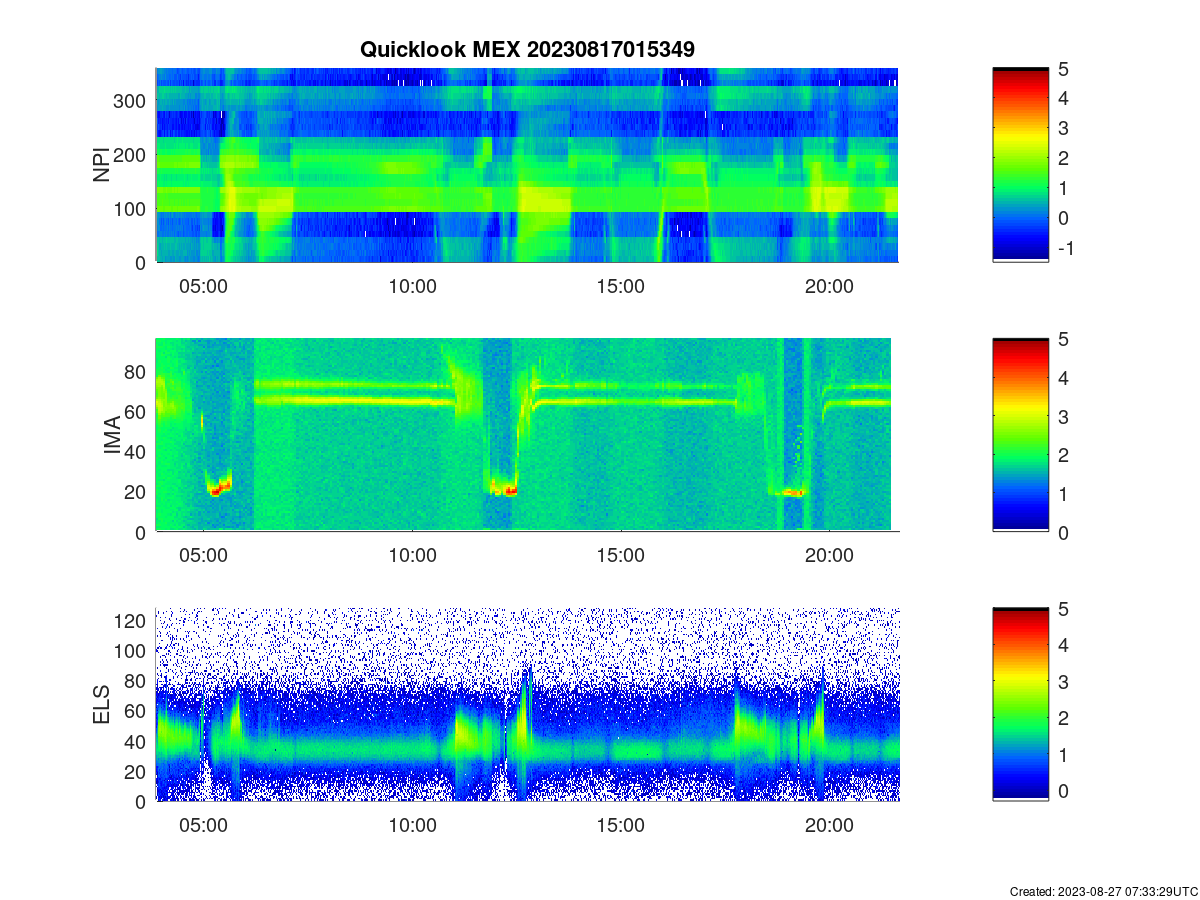Click the 10:00 tick under ELS panel
1200x900 pixels.
point(412,826)
